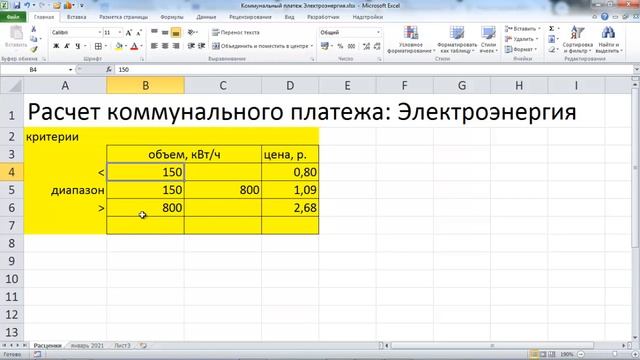Apply percent number style
The height and width of the screenshot is (360, 640).
pyautogui.click(x=340, y=46)
